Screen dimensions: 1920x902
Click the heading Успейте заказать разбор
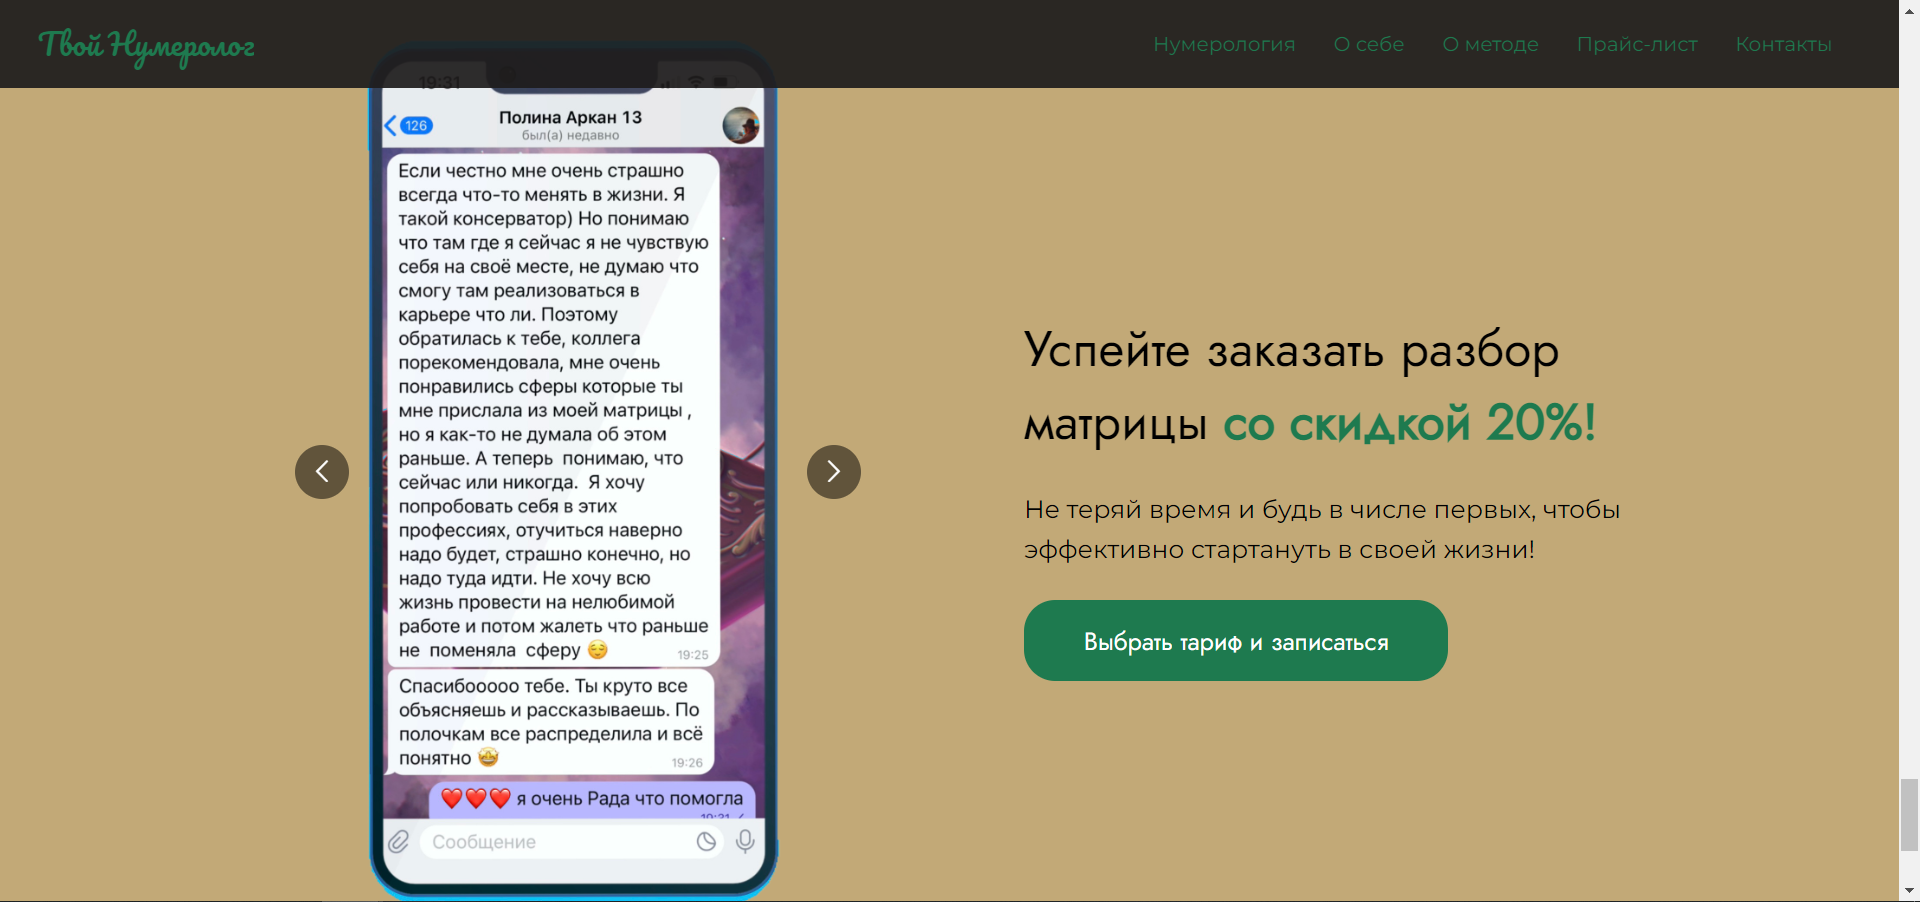click(x=1291, y=352)
